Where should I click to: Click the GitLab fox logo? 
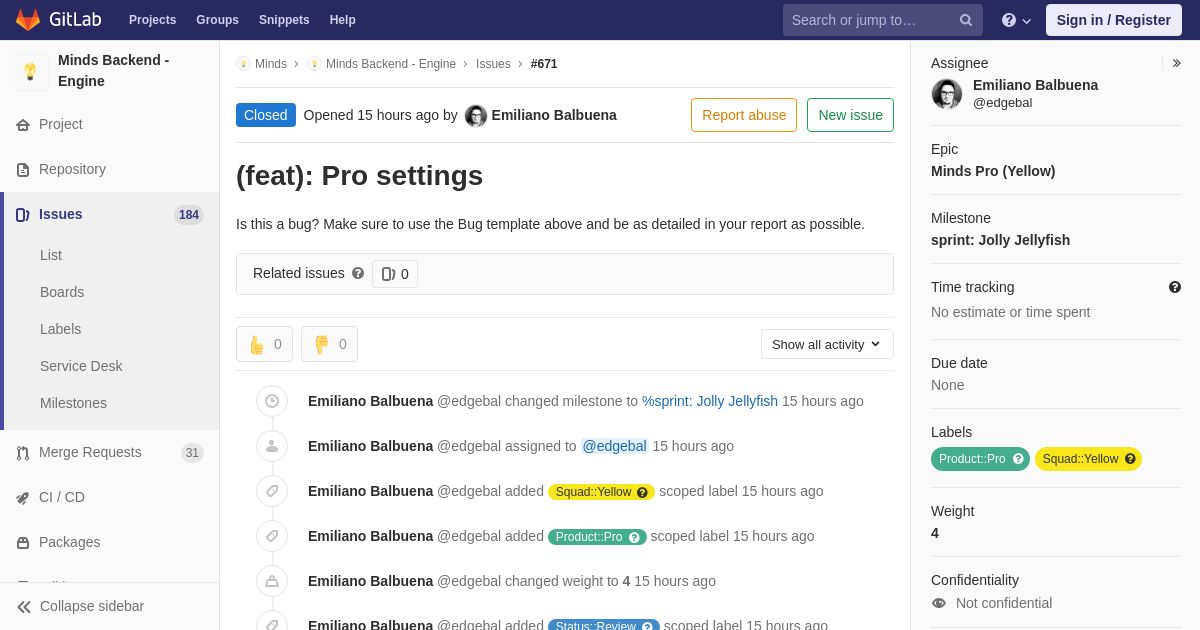pos(28,20)
